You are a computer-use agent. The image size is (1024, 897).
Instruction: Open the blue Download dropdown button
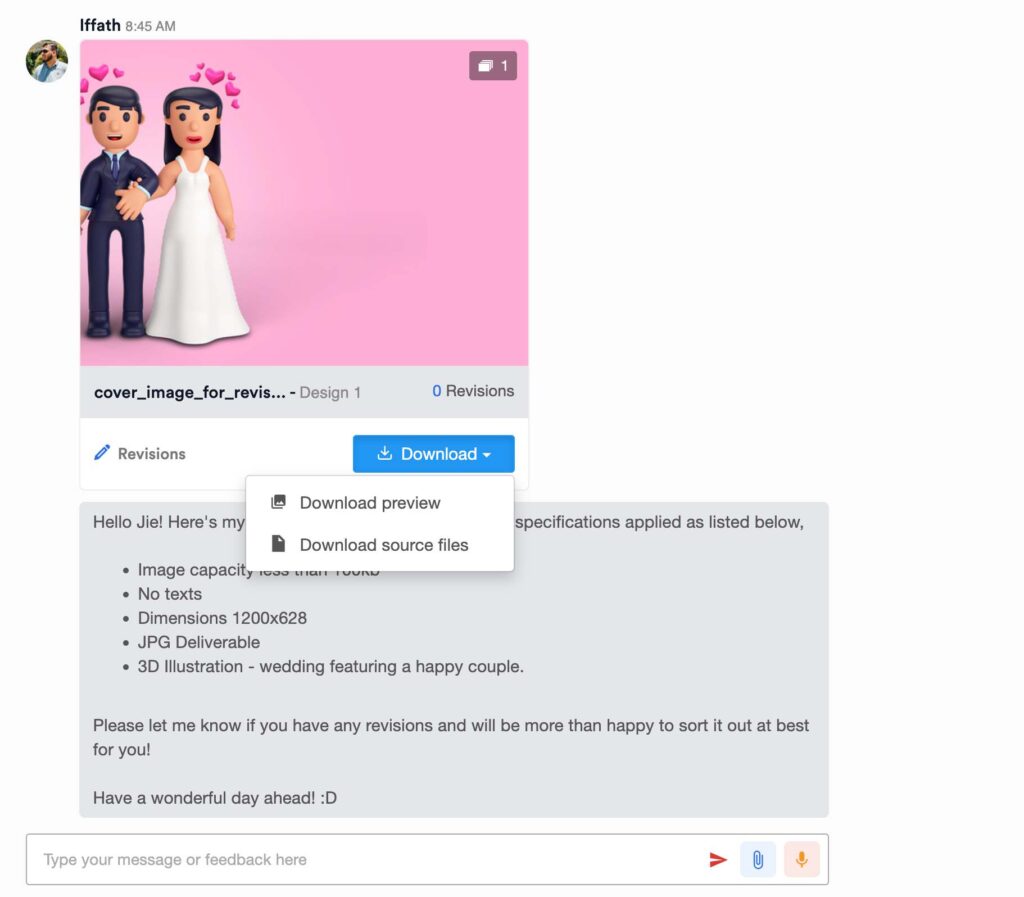(x=434, y=454)
